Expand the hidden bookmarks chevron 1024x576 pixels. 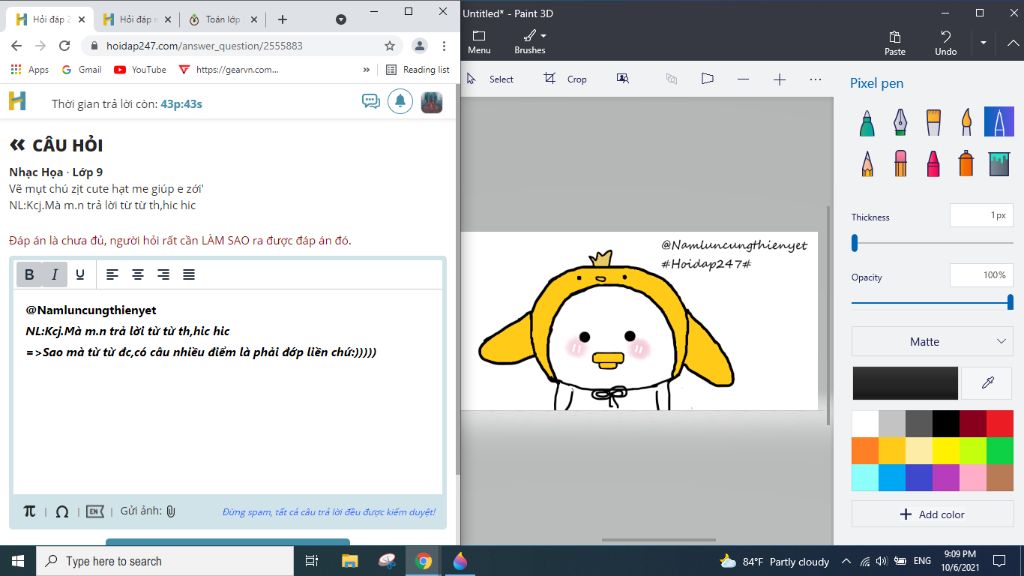tap(366, 69)
